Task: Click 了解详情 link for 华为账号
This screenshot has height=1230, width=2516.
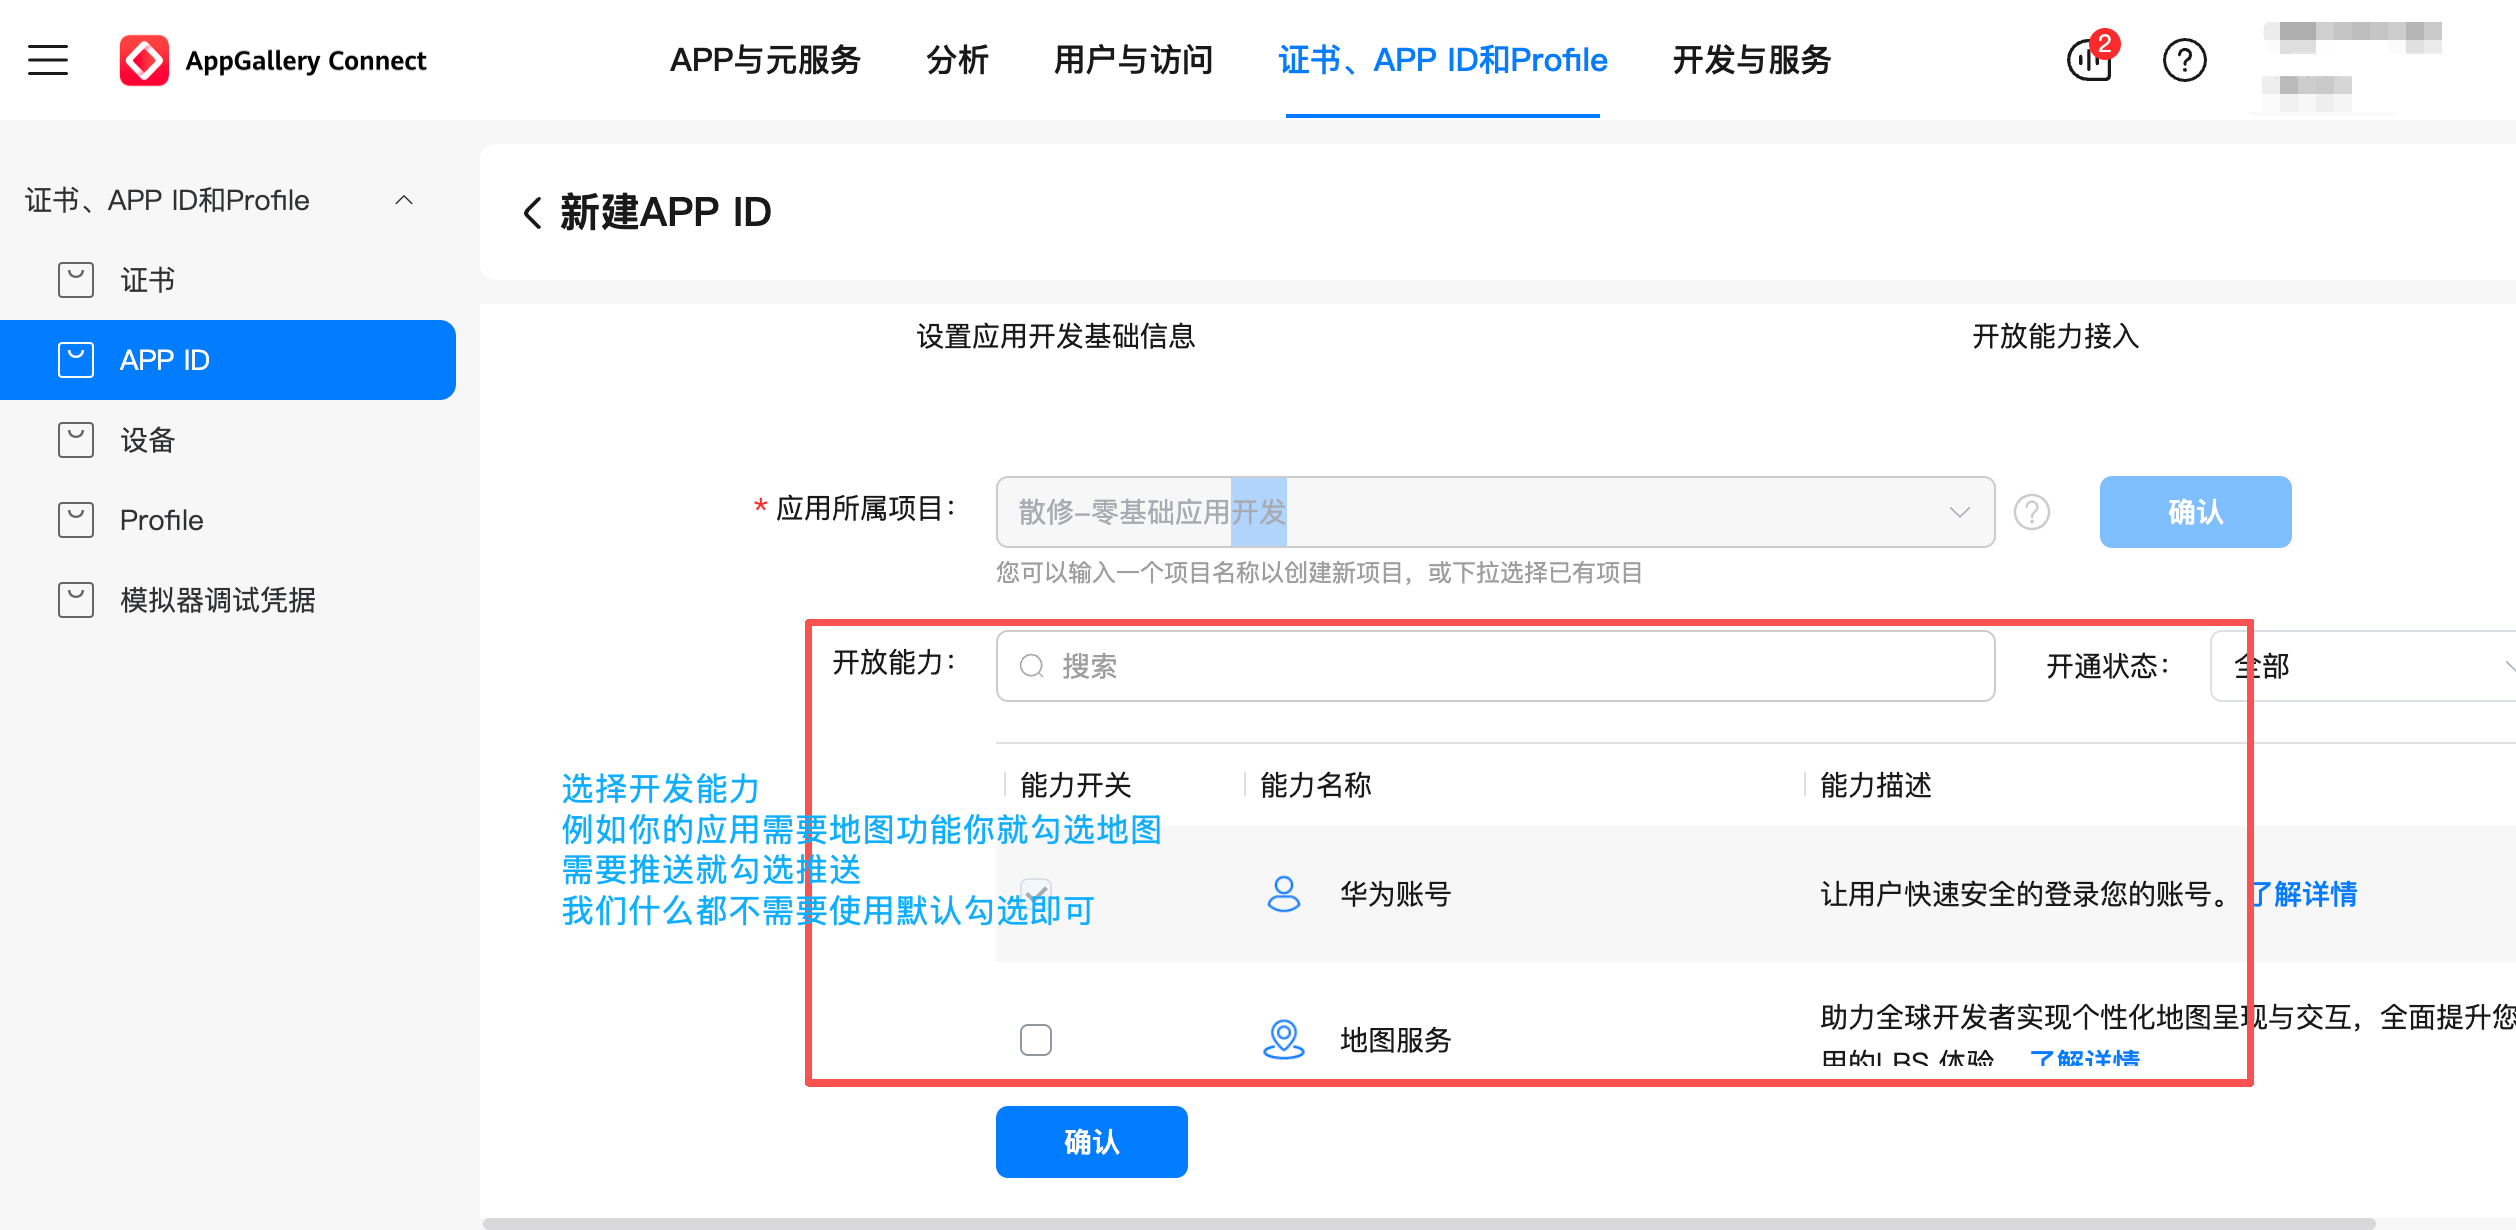Action: coord(2306,894)
